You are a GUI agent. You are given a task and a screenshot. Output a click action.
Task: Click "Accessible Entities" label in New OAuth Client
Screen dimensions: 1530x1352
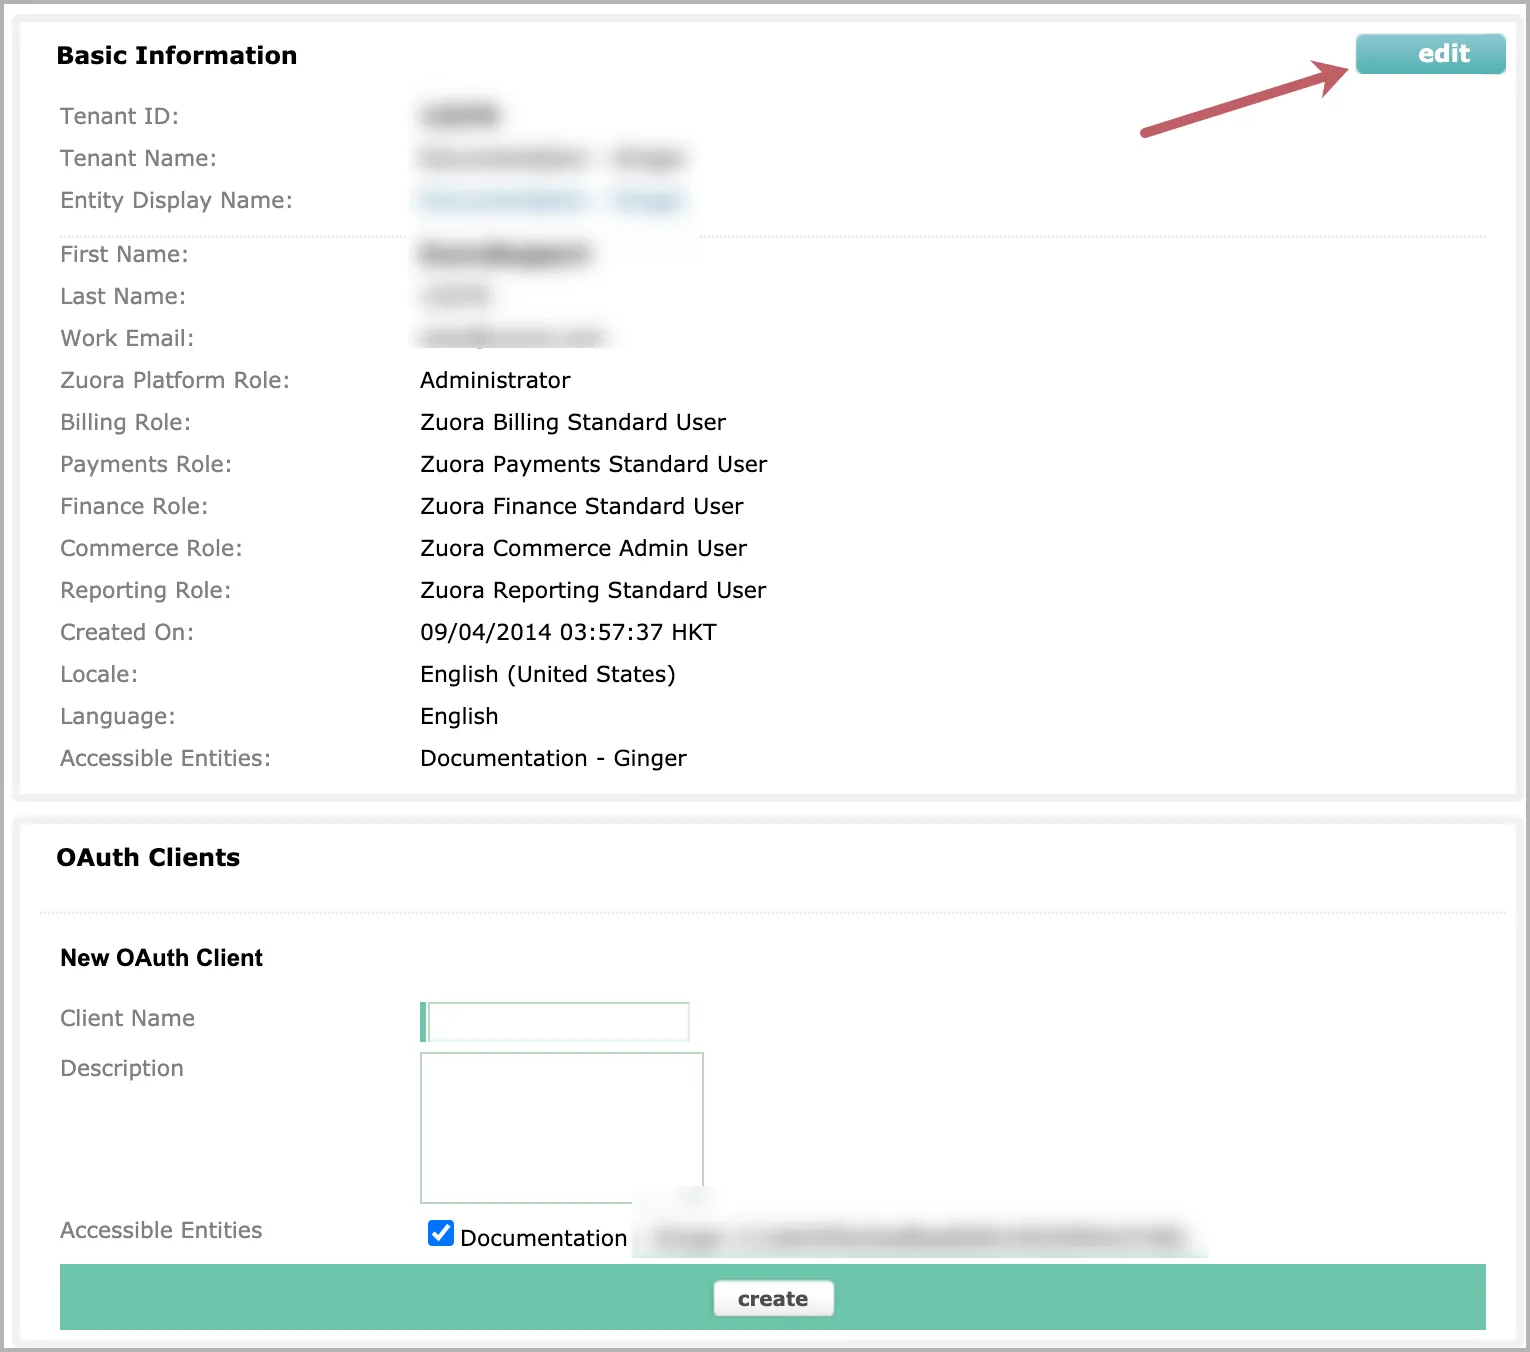click(161, 1230)
